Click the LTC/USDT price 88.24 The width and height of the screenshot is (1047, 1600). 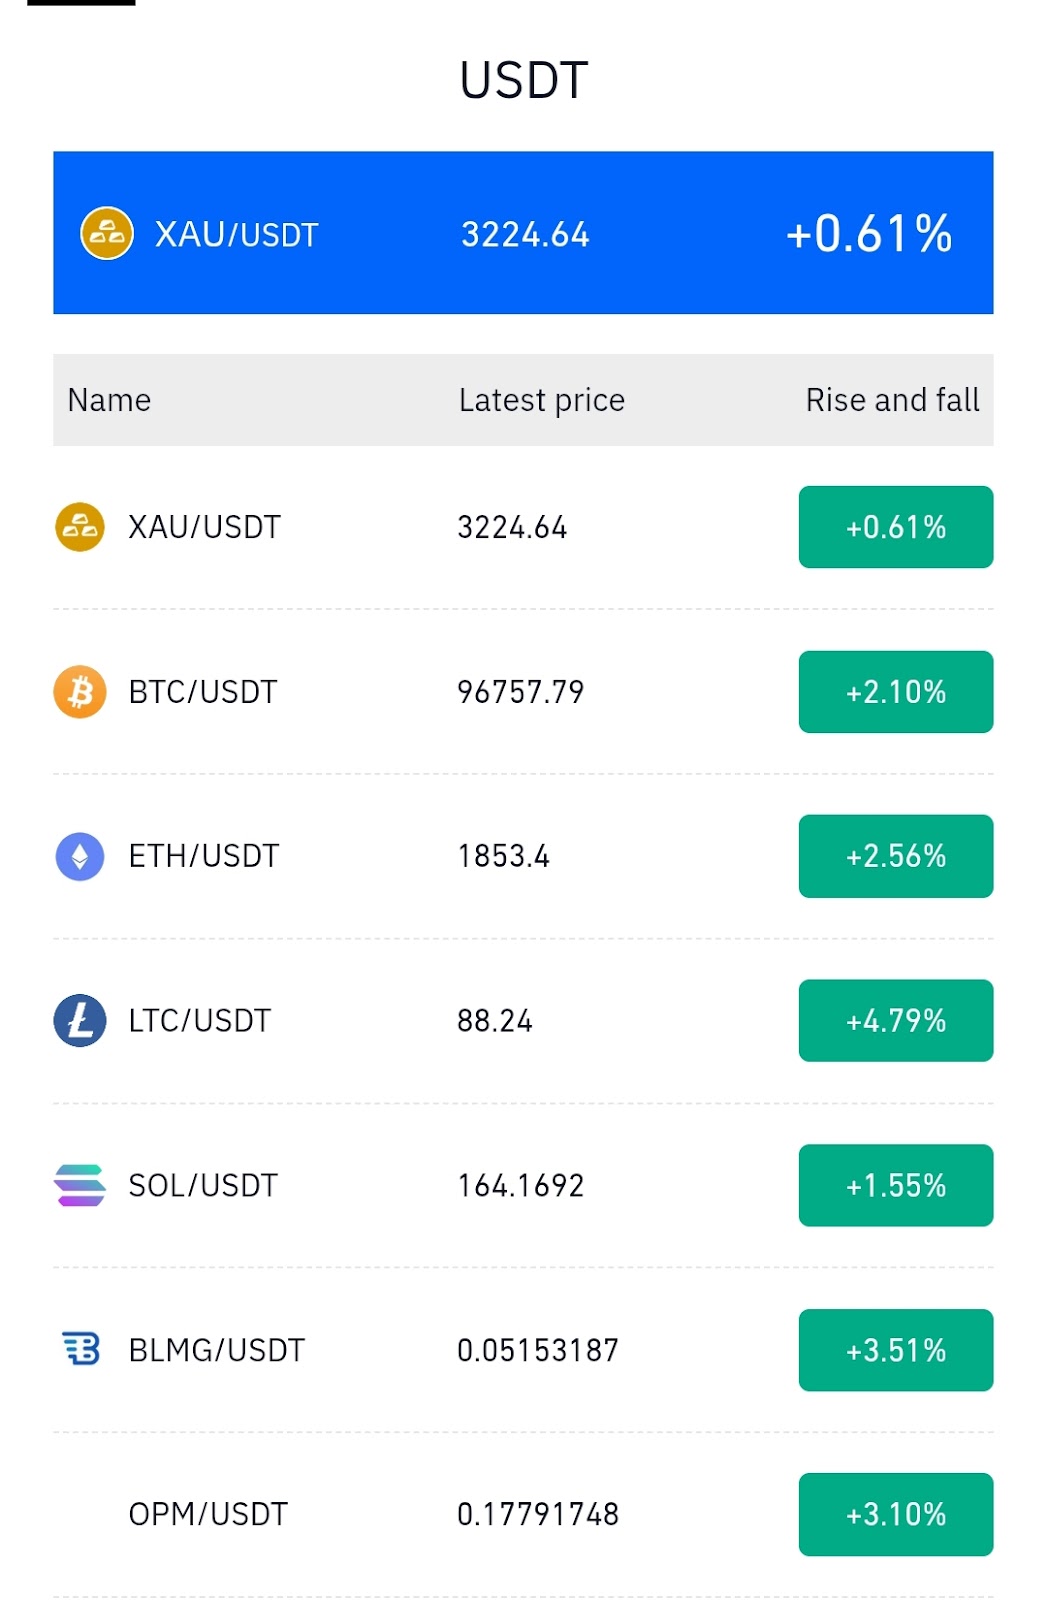coord(495,1021)
